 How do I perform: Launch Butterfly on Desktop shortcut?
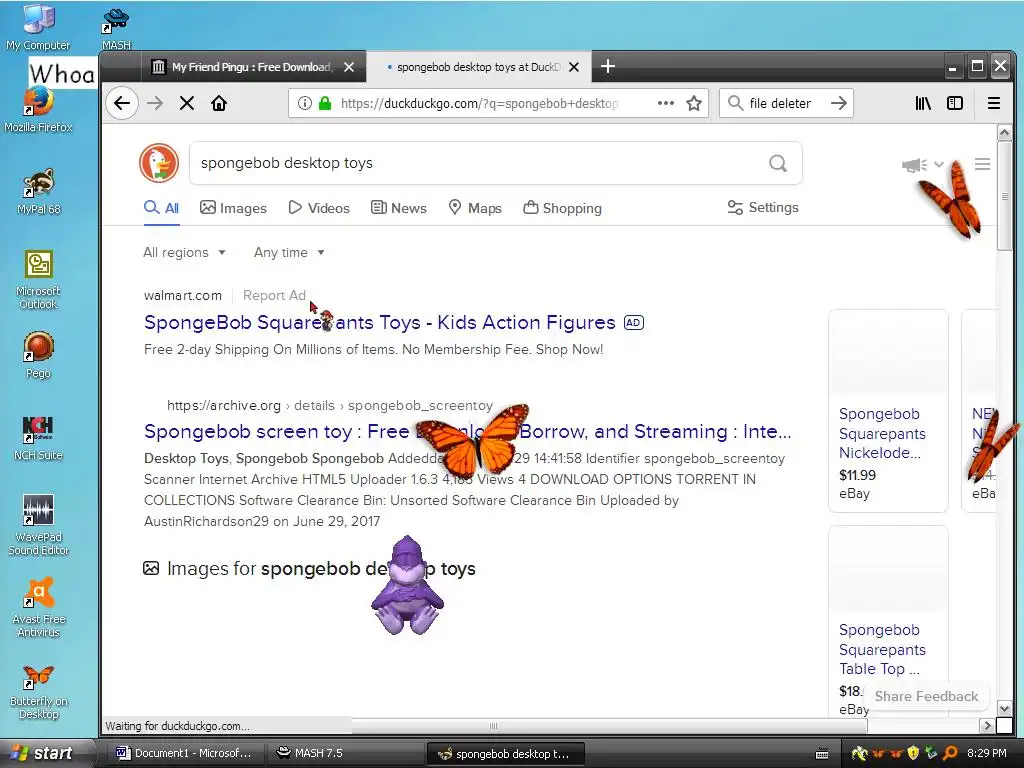click(38, 691)
